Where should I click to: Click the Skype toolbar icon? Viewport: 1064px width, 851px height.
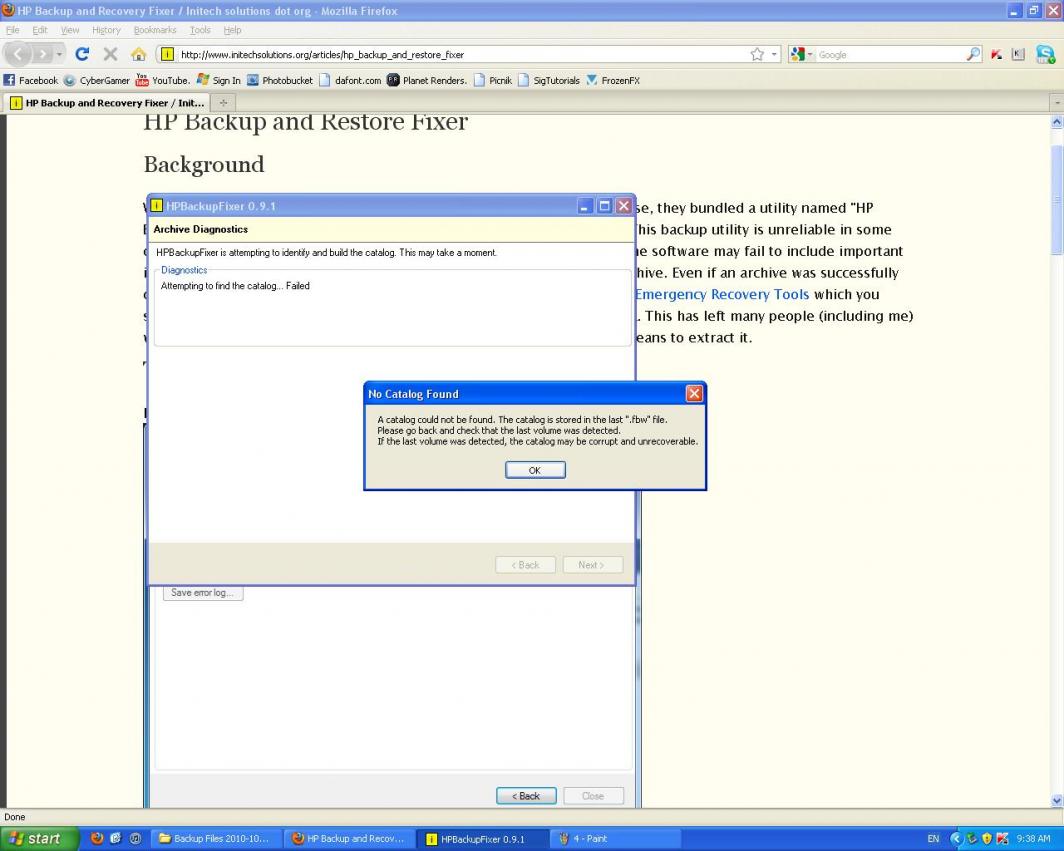1046,54
